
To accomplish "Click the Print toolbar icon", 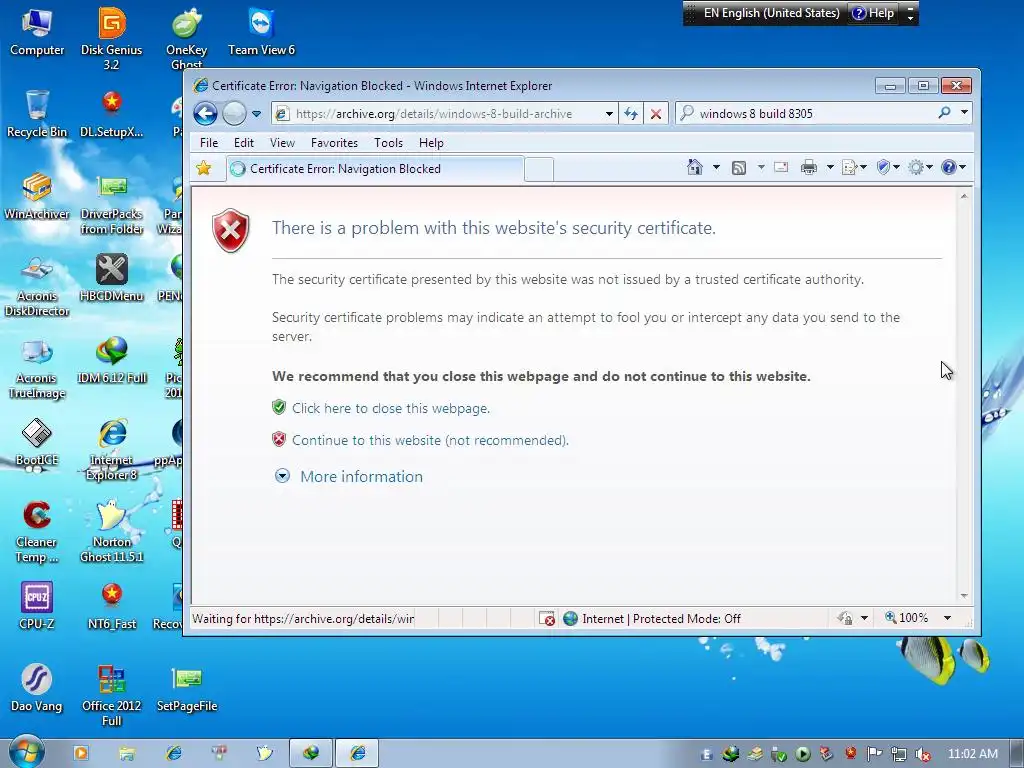I will [808, 168].
